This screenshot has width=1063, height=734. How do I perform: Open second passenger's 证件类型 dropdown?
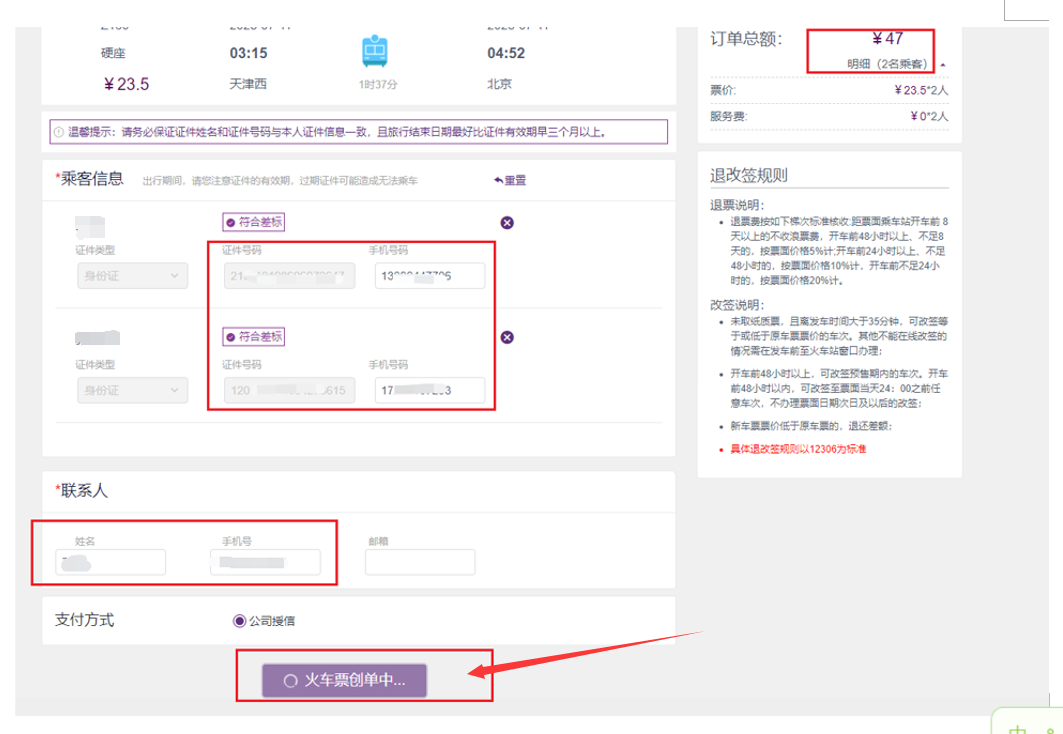coord(132,391)
